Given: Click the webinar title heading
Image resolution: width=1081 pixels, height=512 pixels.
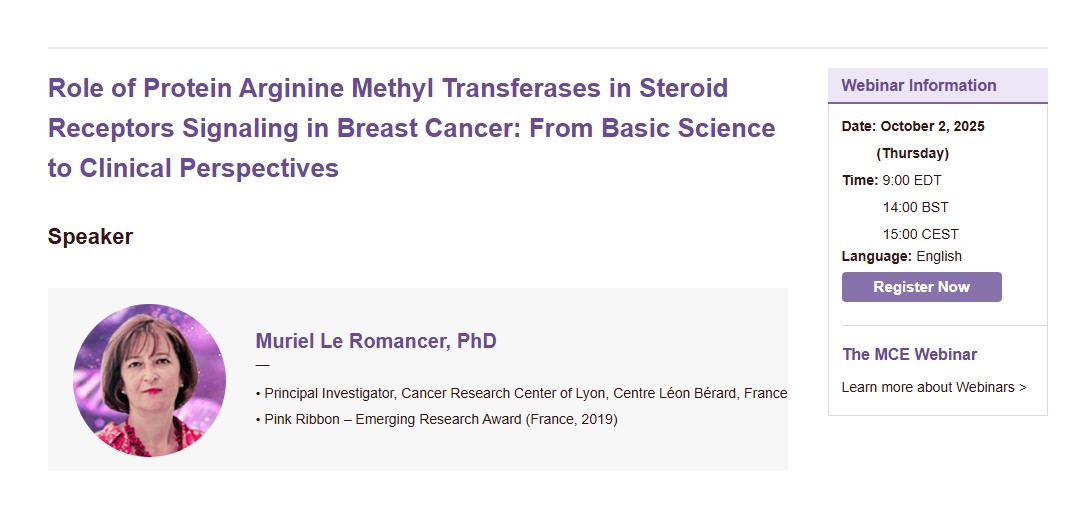Looking at the screenshot, I should pos(412,128).
